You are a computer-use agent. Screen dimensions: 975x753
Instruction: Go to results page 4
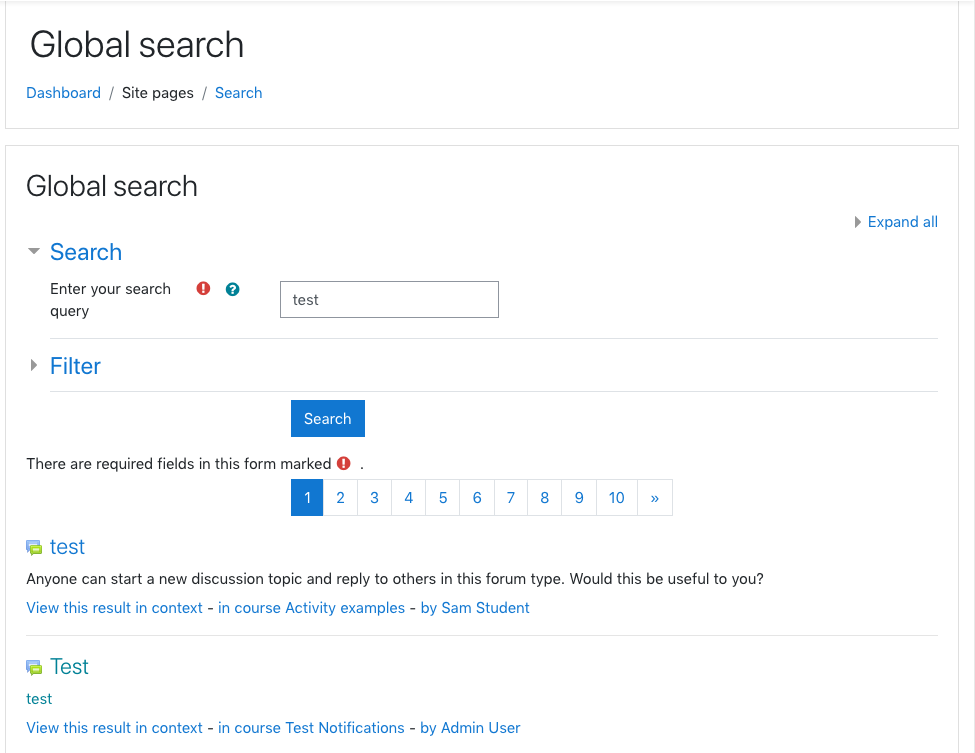pyautogui.click(x=409, y=497)
